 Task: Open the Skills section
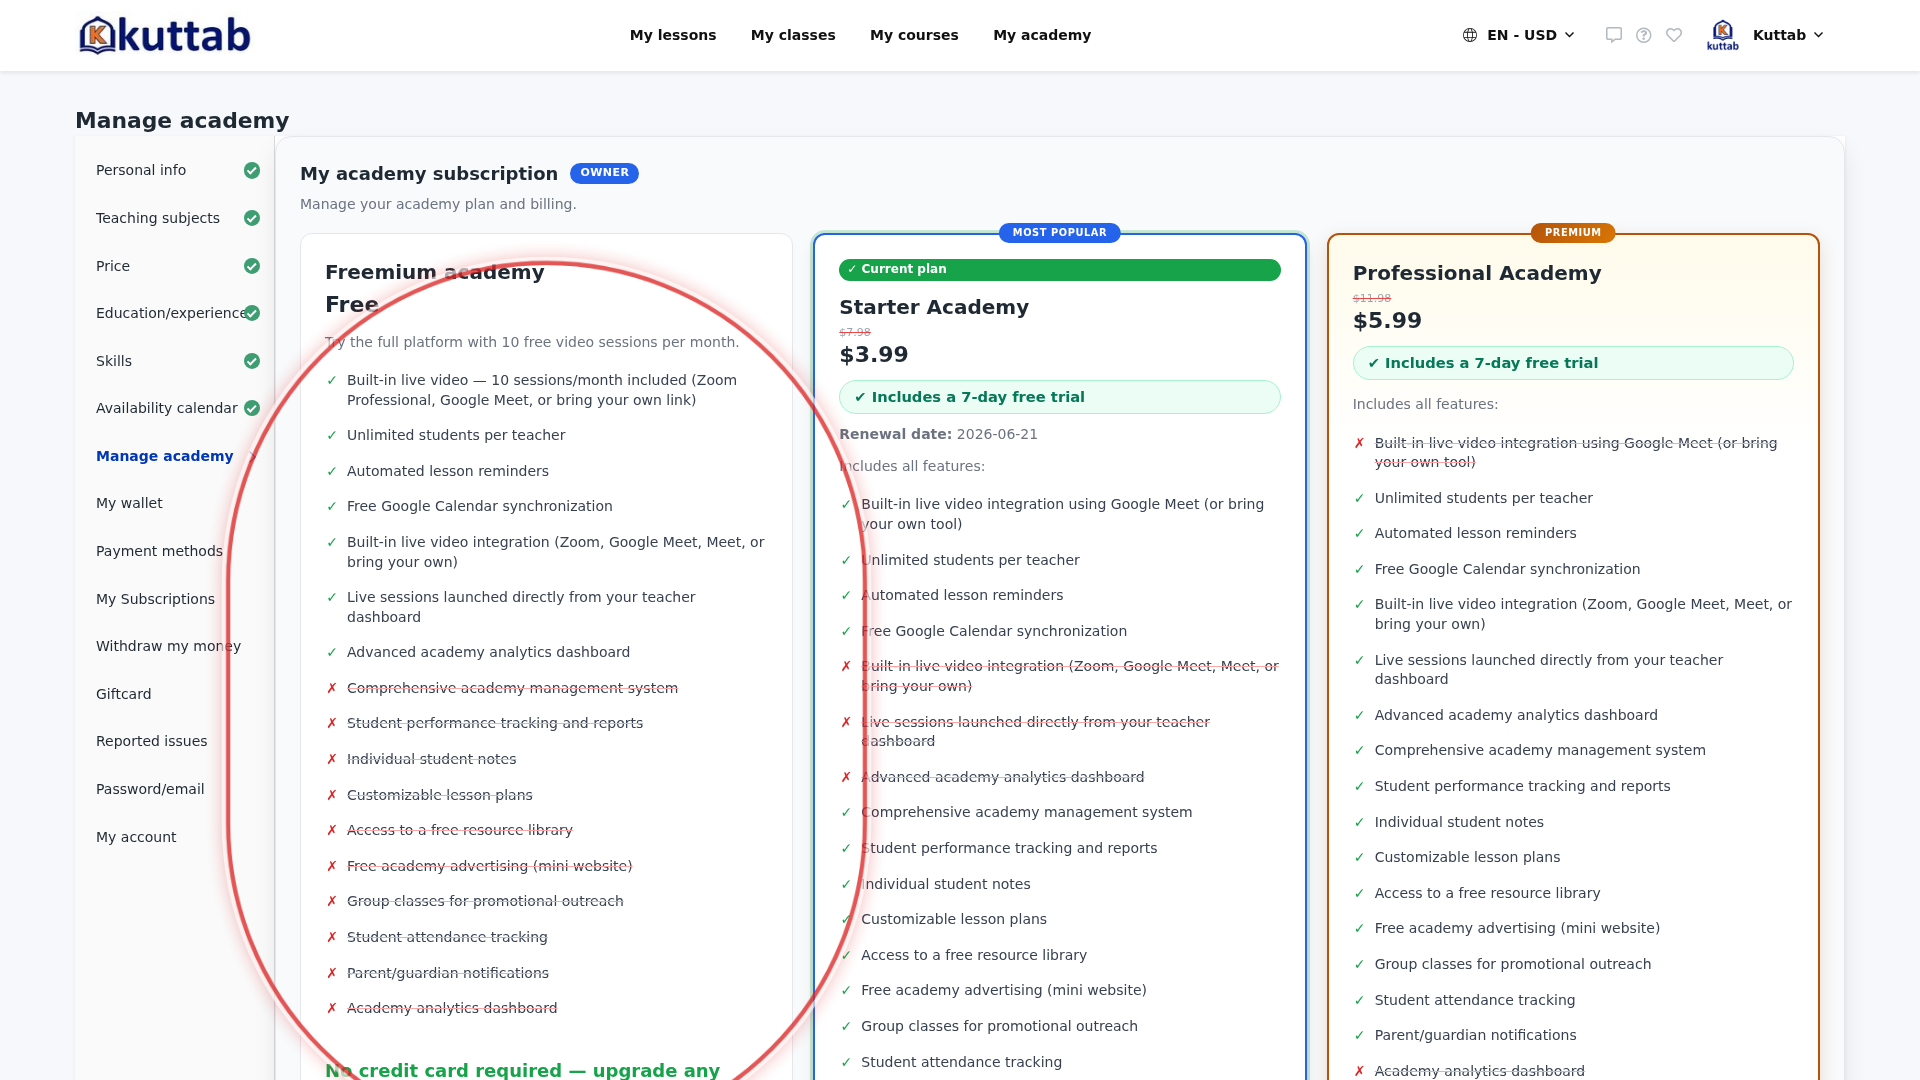(114, 361)
